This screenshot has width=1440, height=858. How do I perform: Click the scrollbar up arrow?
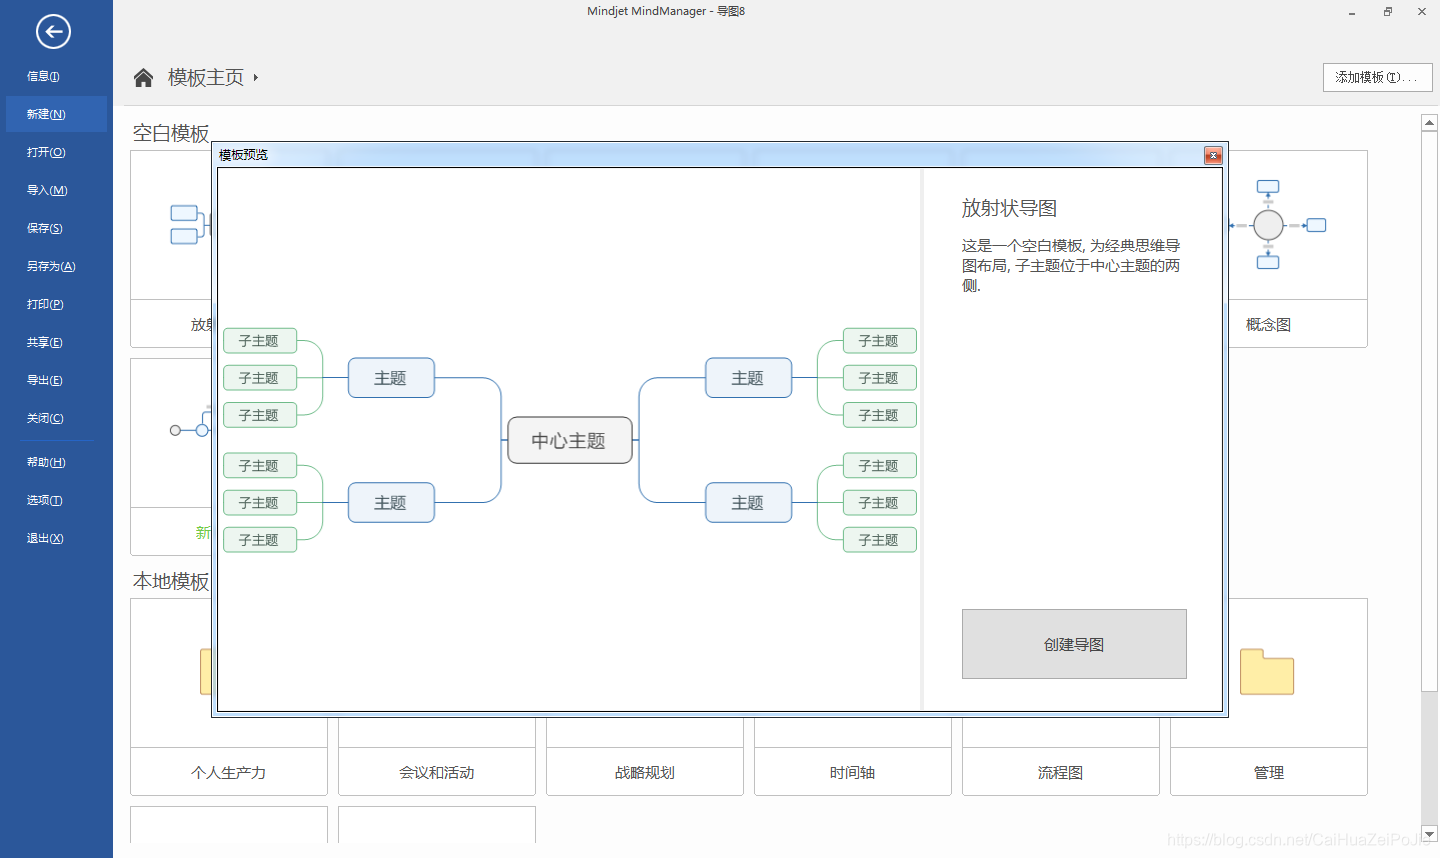point(1429,122)
